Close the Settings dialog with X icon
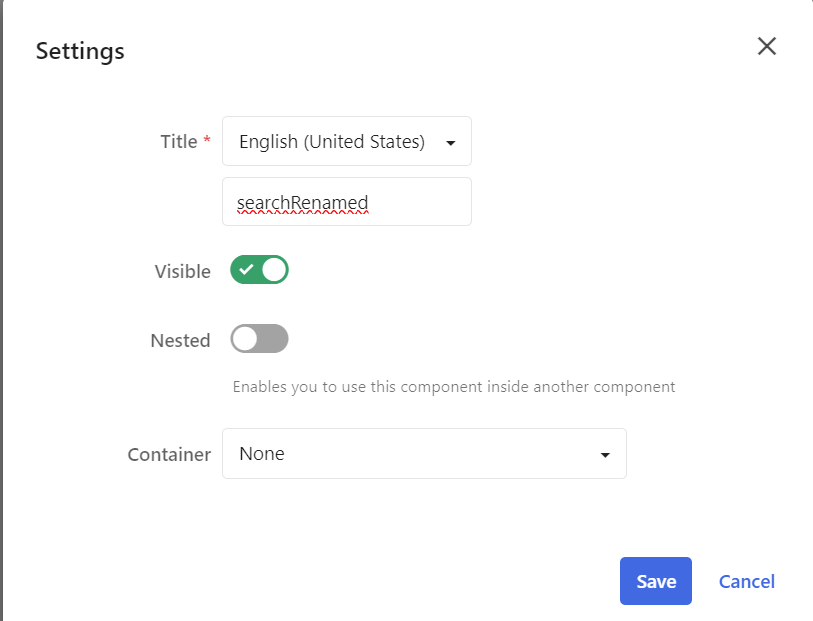This screenshot has height=621, width=813. (766, 46)
